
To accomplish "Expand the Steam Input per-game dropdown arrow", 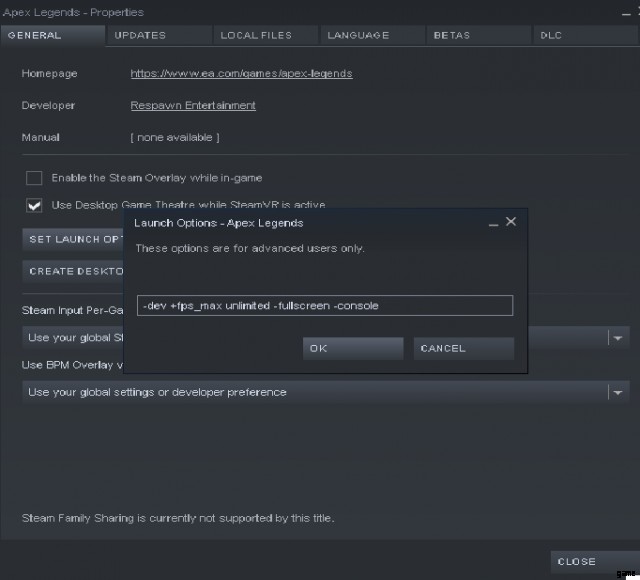I will [618, 338].
